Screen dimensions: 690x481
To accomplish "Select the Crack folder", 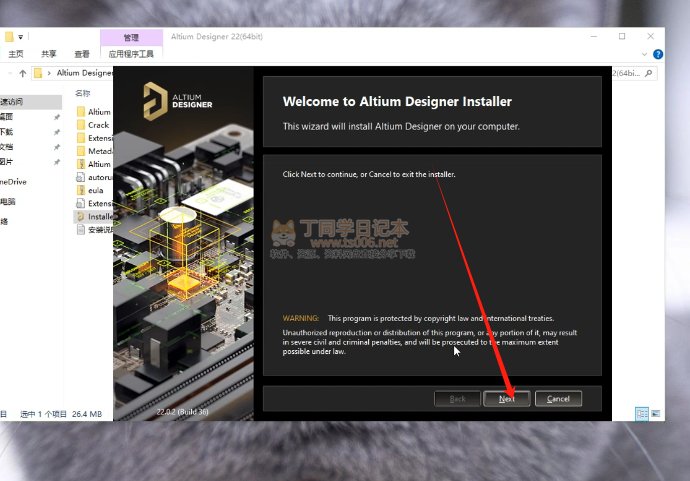I will pos(98,125).
